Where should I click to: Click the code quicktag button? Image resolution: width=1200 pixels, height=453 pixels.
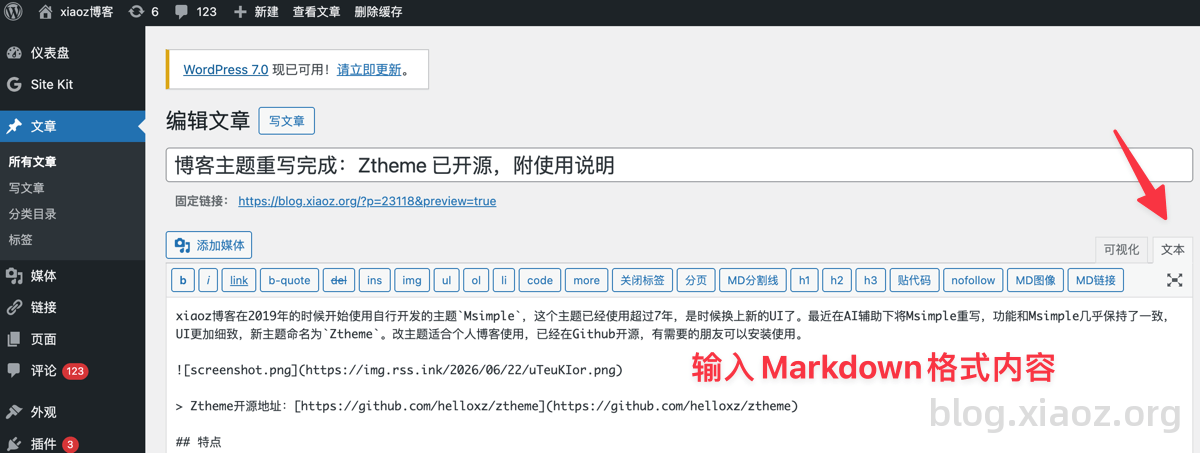coord(540,280)
